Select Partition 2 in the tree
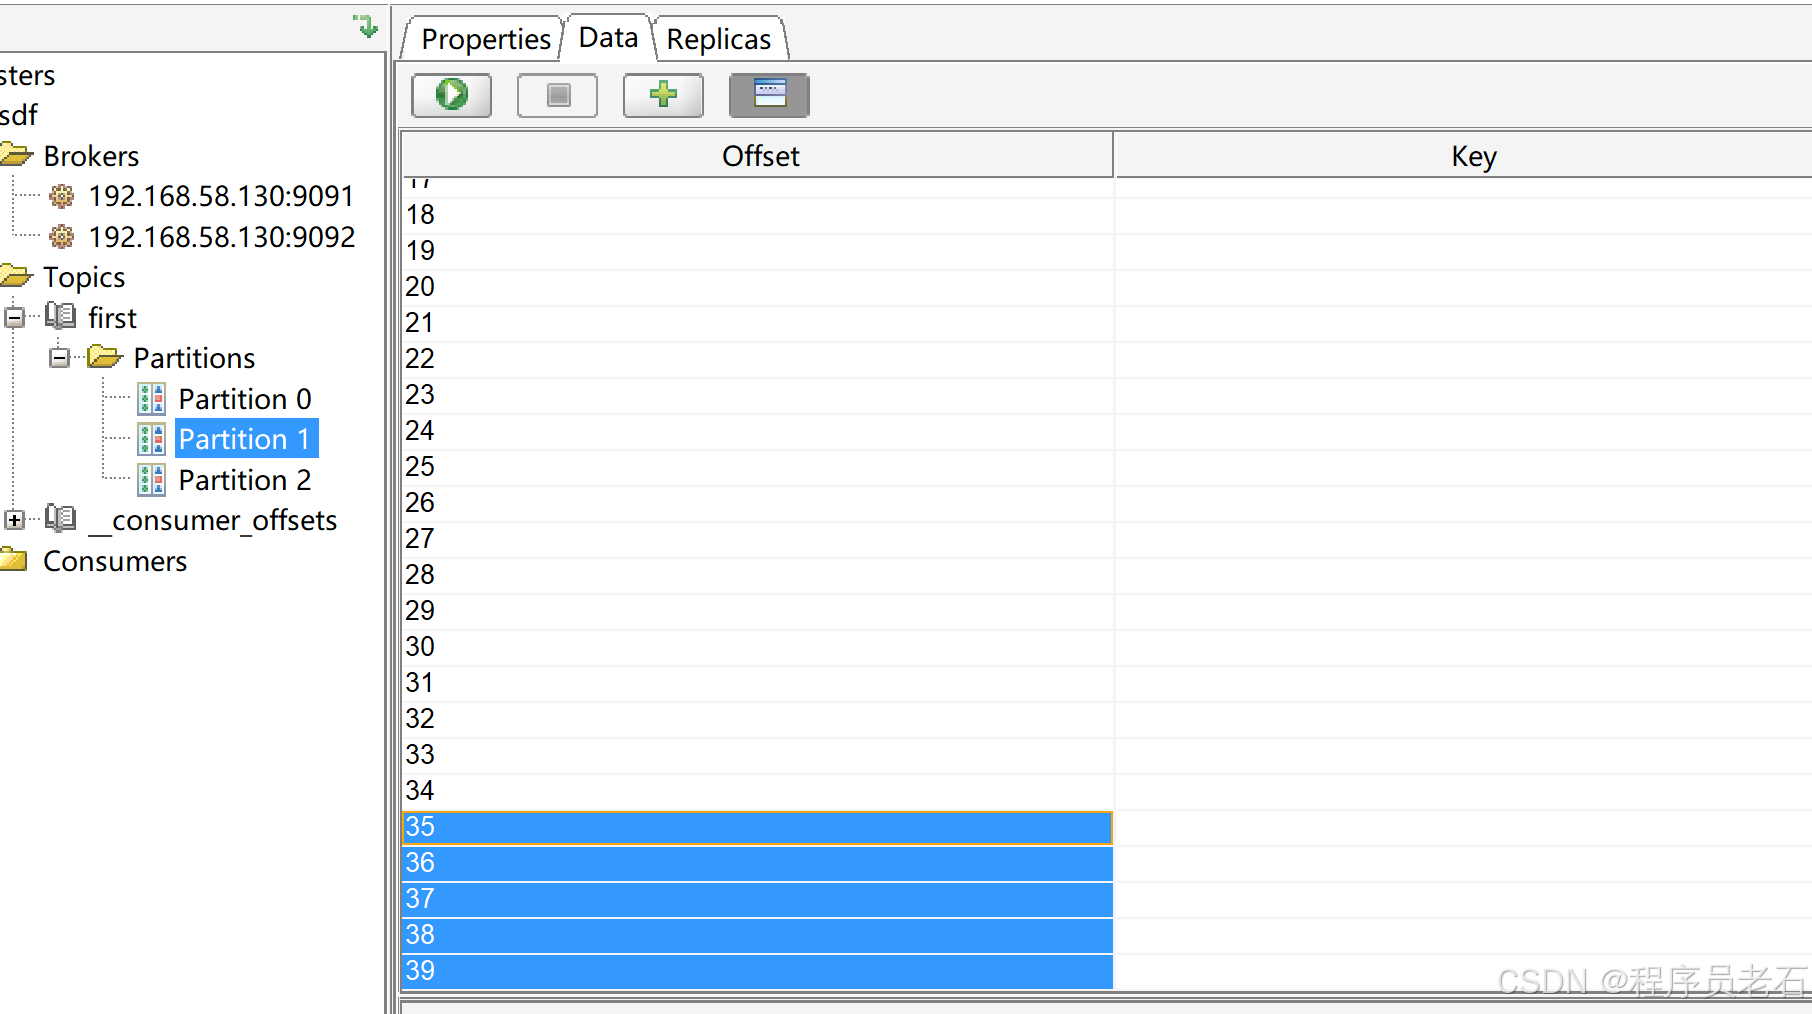Viewport: 1812px width, 1014px height. 245,480
